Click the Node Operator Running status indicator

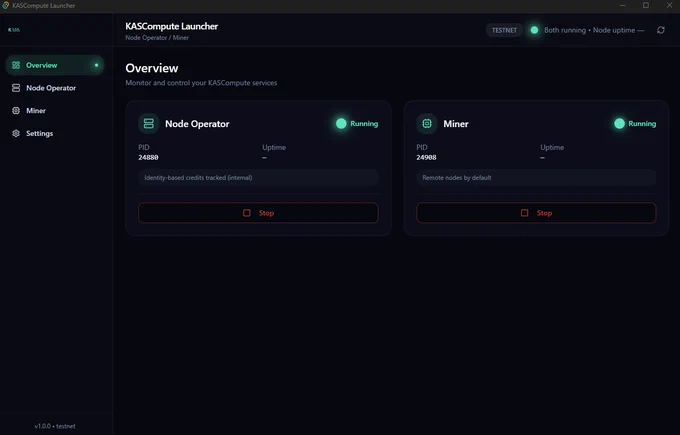tap(357, 124)
